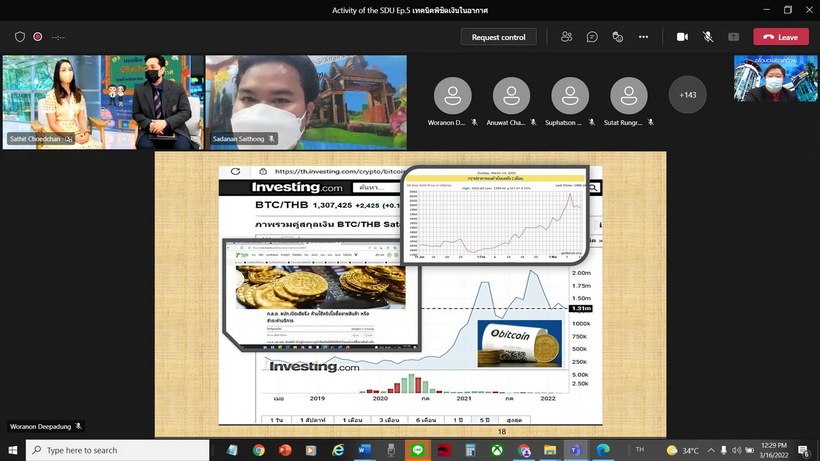Image resolution: width=820 pixels, height=461 pixels.
Task: Open Google Chrome from the taskbar
Action: coord(259,450)
